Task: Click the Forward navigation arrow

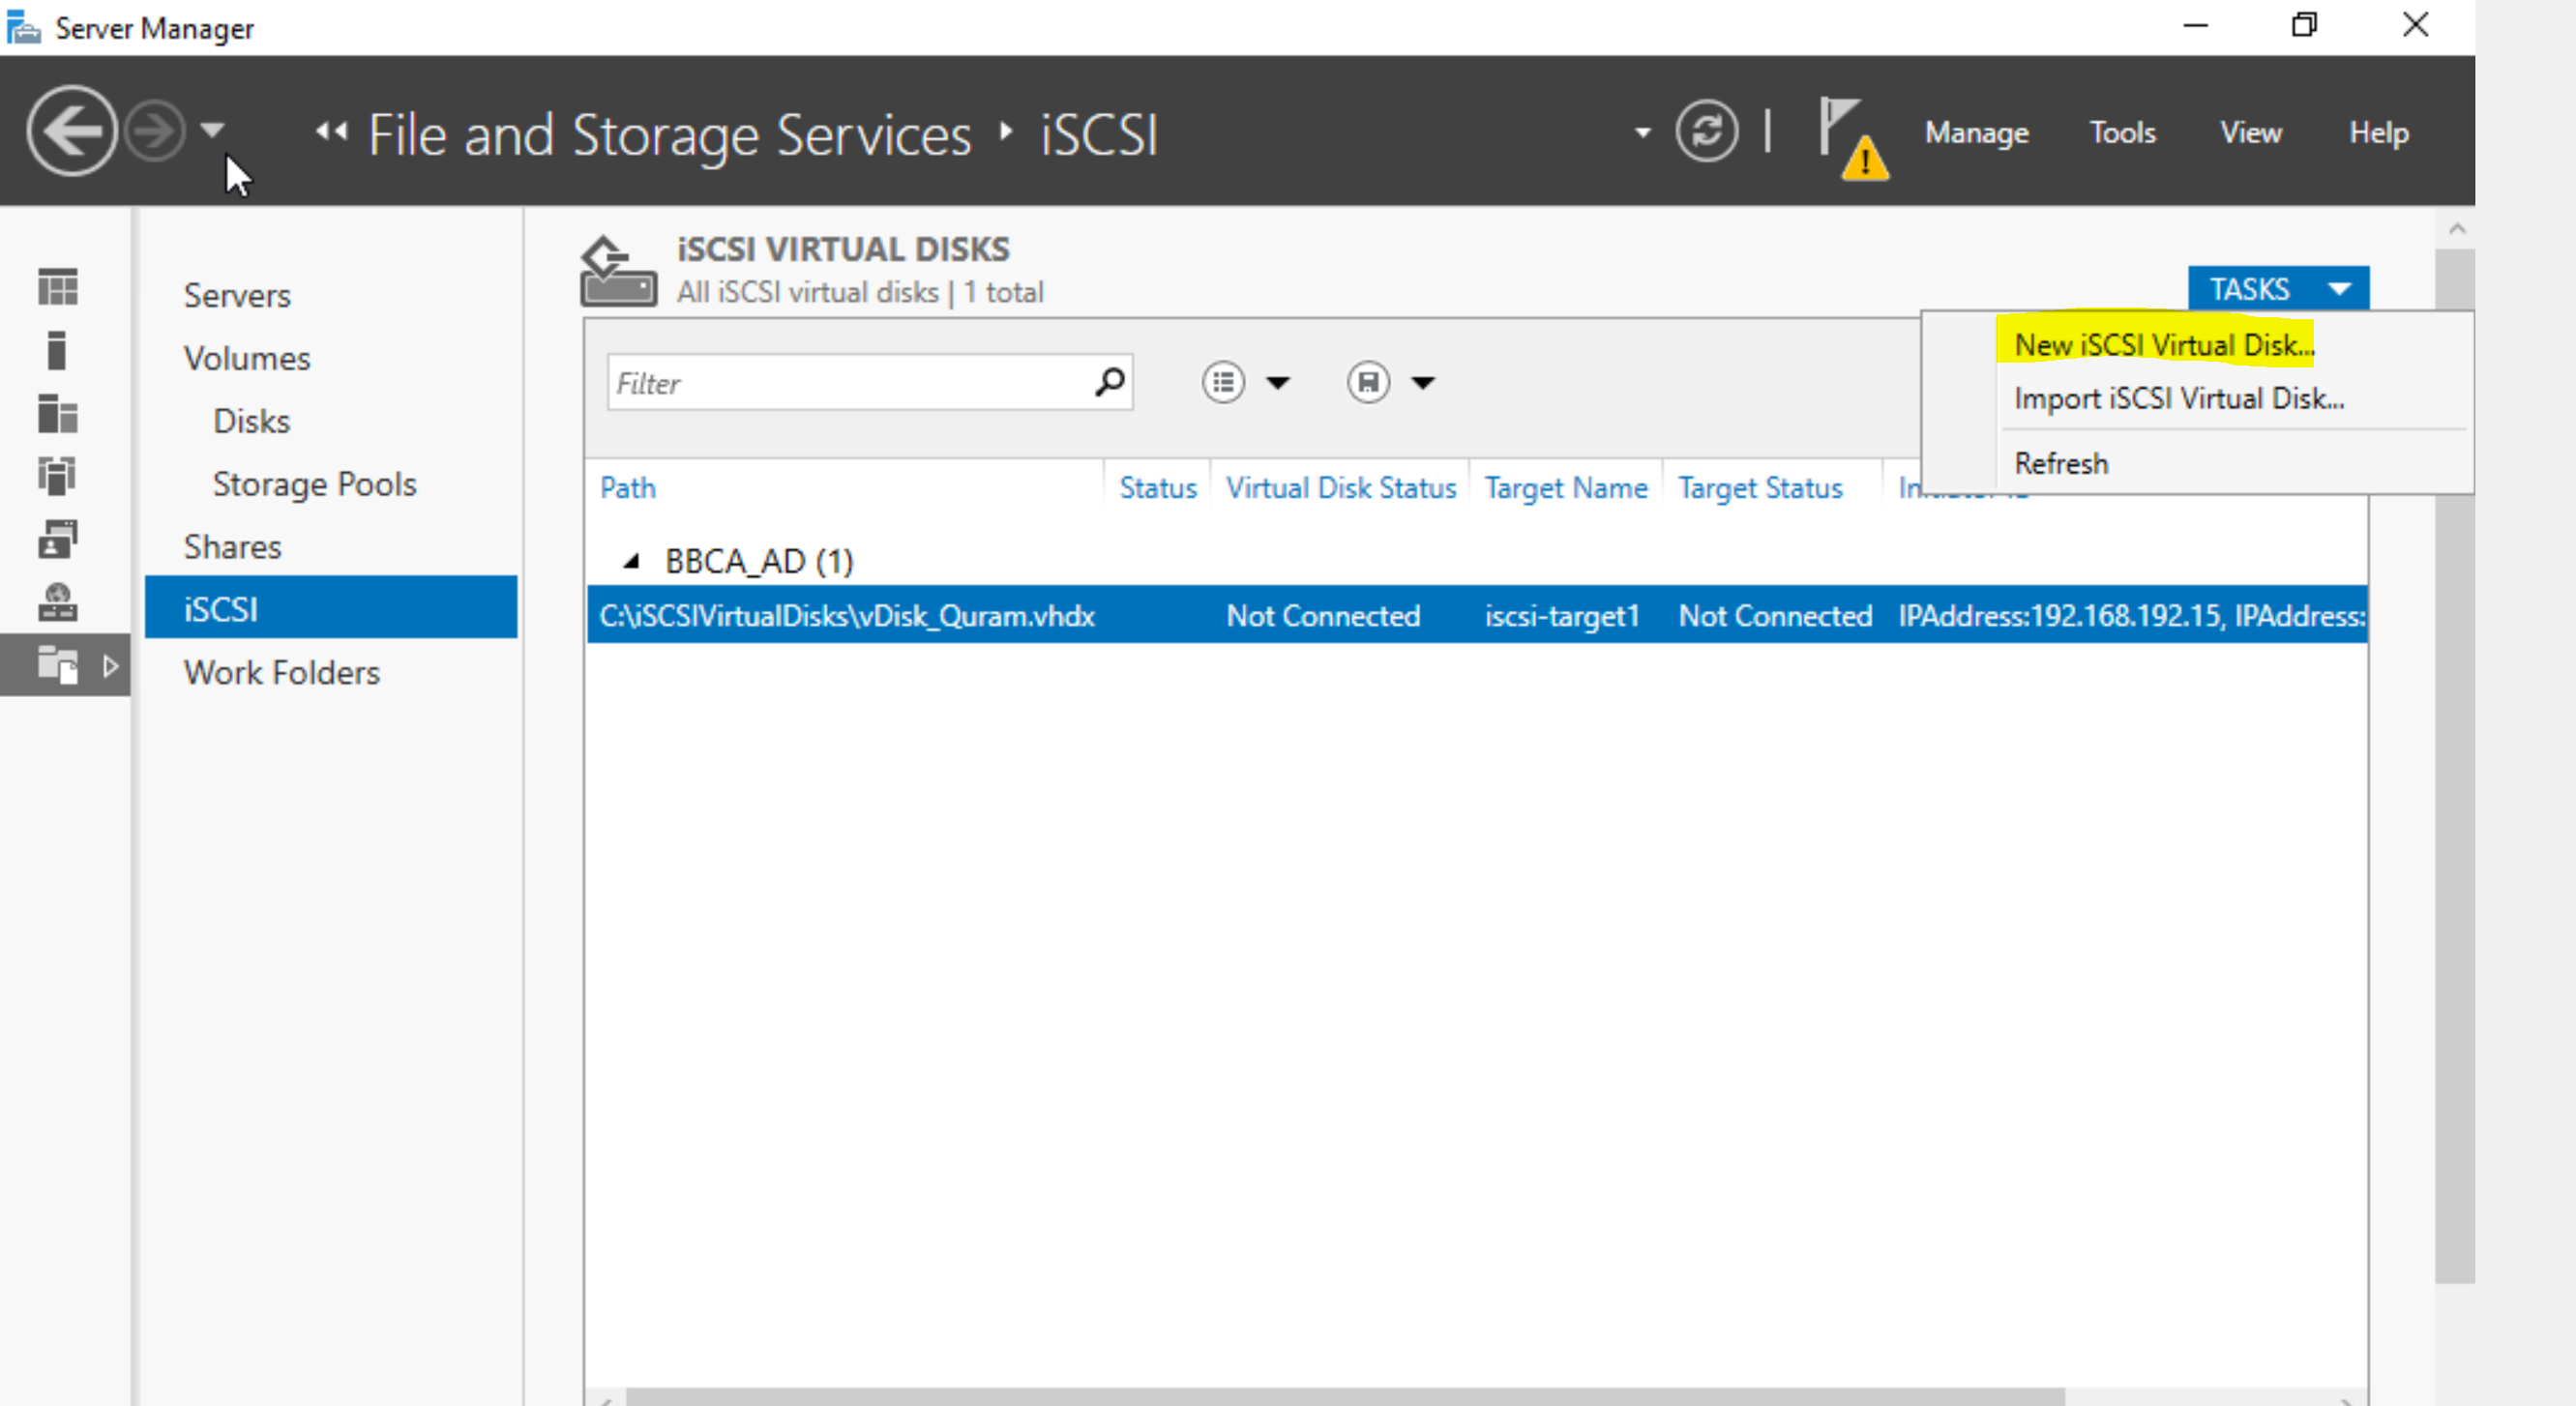Action: click(x=154, y=131)
